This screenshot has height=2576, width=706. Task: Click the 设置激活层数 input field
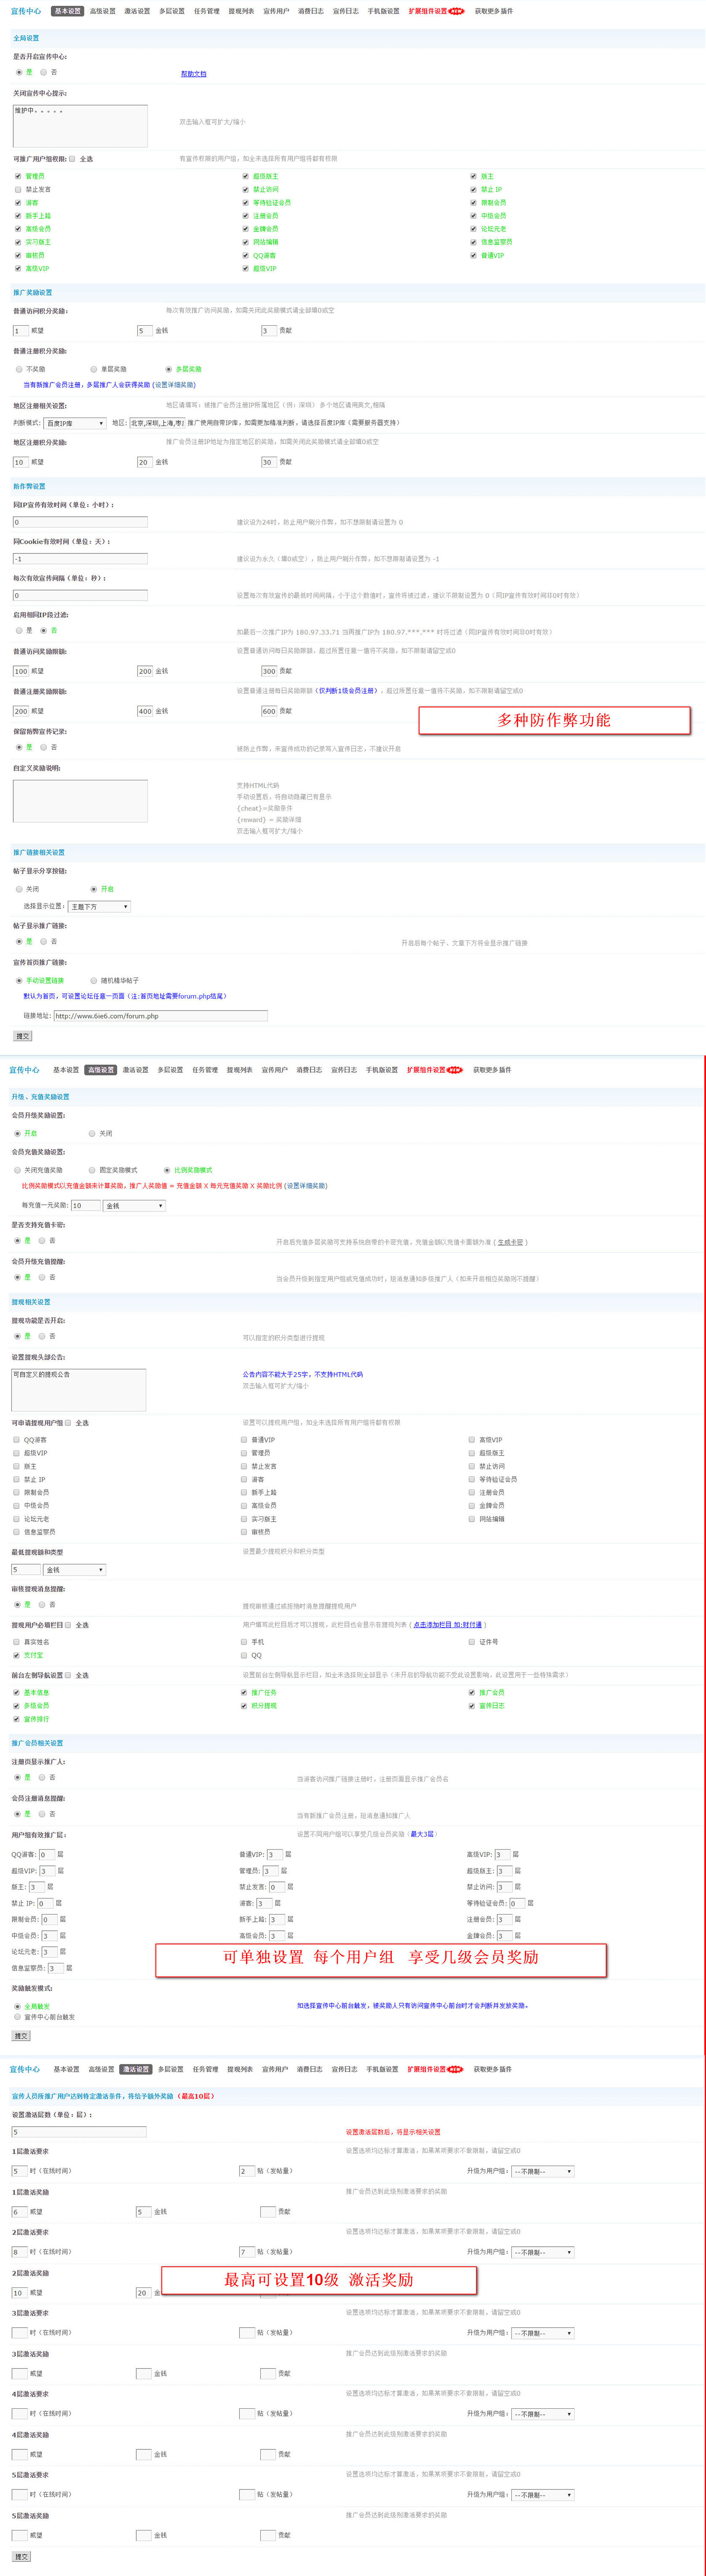[79, 2132]
